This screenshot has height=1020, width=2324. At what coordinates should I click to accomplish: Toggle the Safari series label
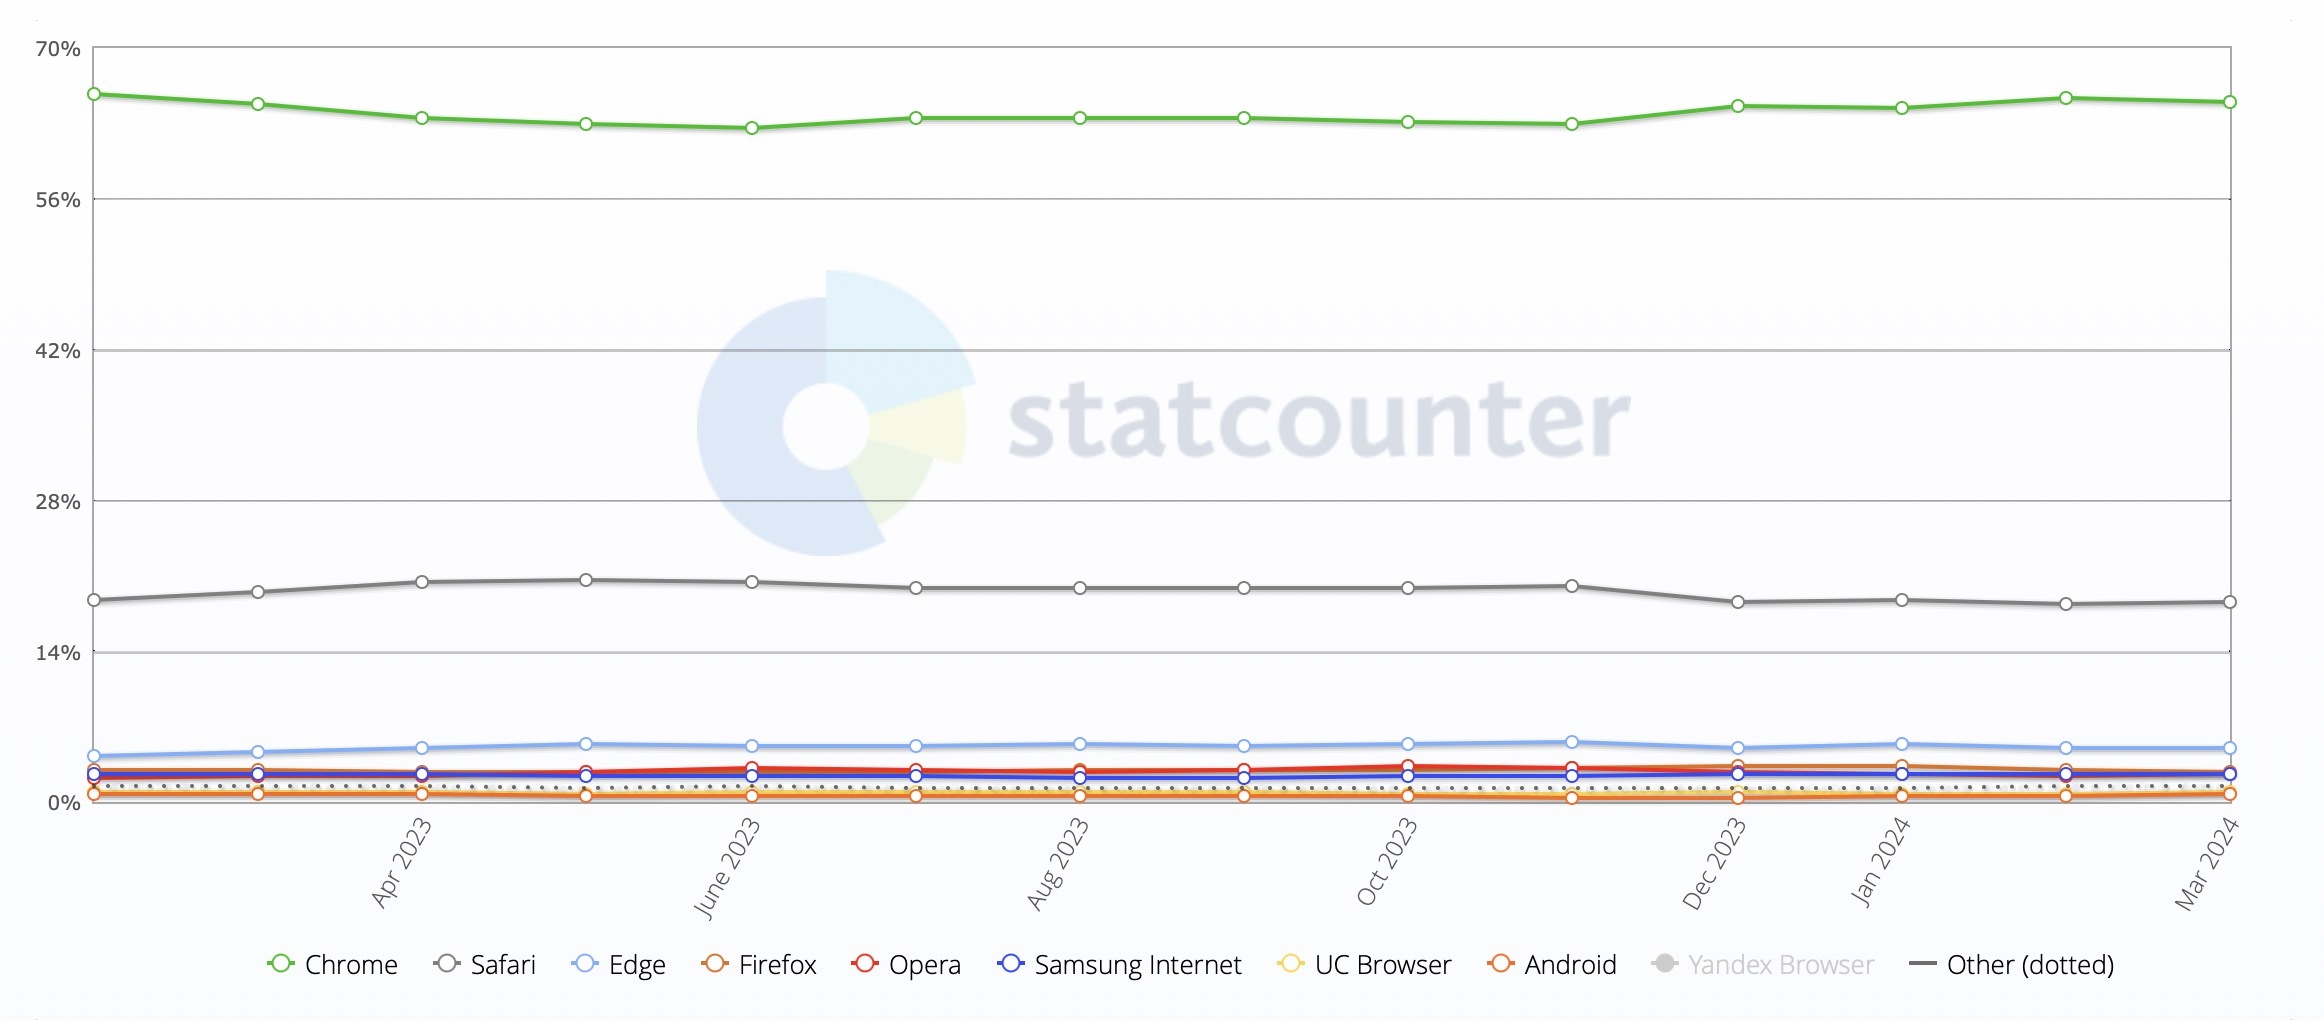503,965
